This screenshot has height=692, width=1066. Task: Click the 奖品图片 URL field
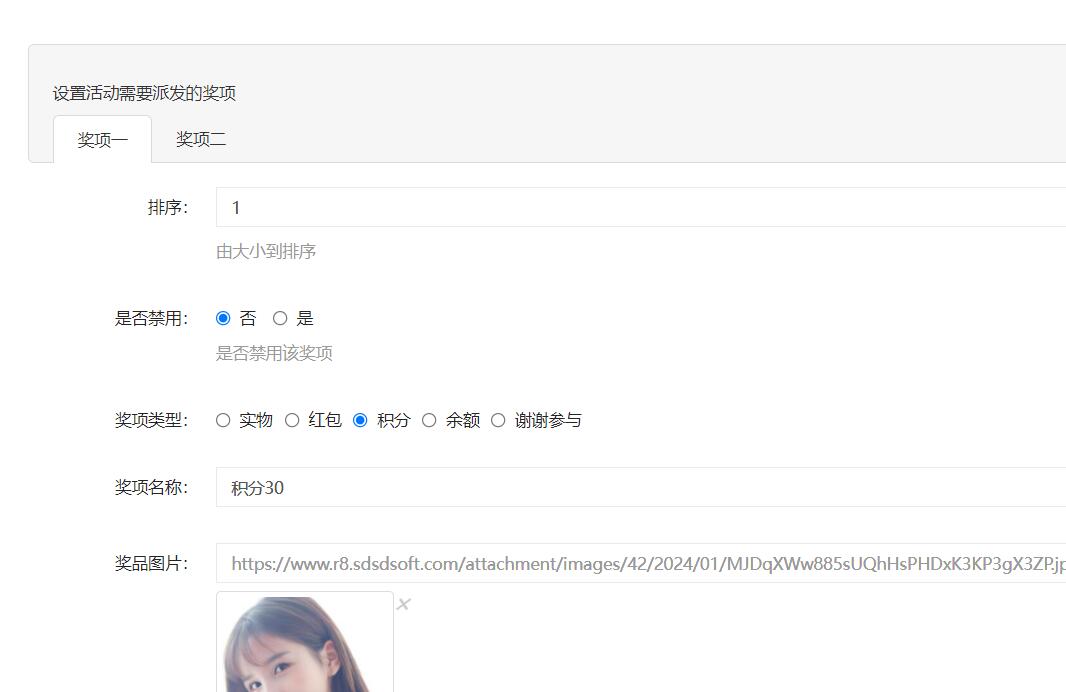[640, 564]
